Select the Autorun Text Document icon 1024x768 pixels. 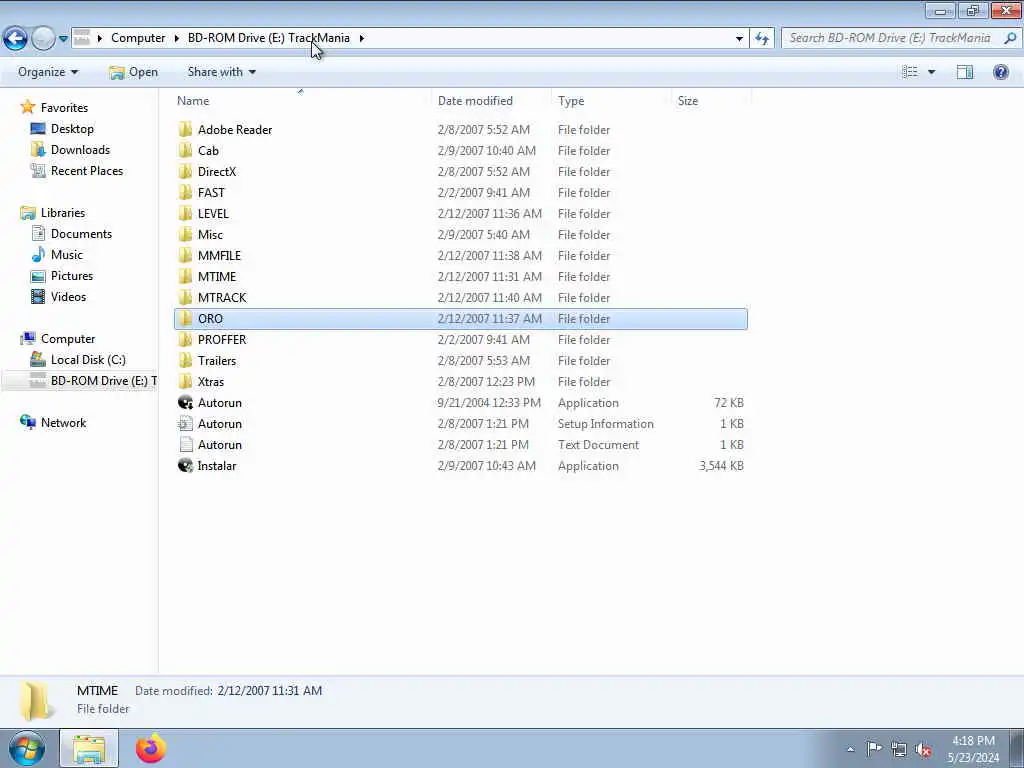tap(185, 444)
